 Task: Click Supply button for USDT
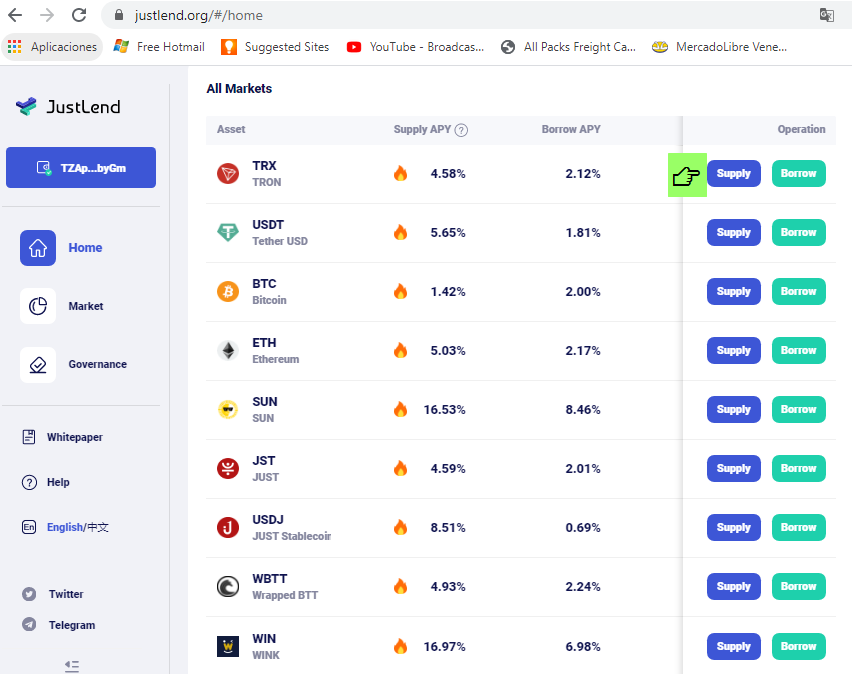734,233
